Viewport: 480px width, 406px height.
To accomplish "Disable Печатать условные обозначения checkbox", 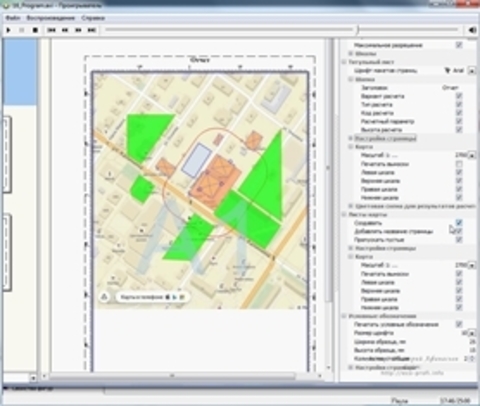I will [x=459, y=324].
